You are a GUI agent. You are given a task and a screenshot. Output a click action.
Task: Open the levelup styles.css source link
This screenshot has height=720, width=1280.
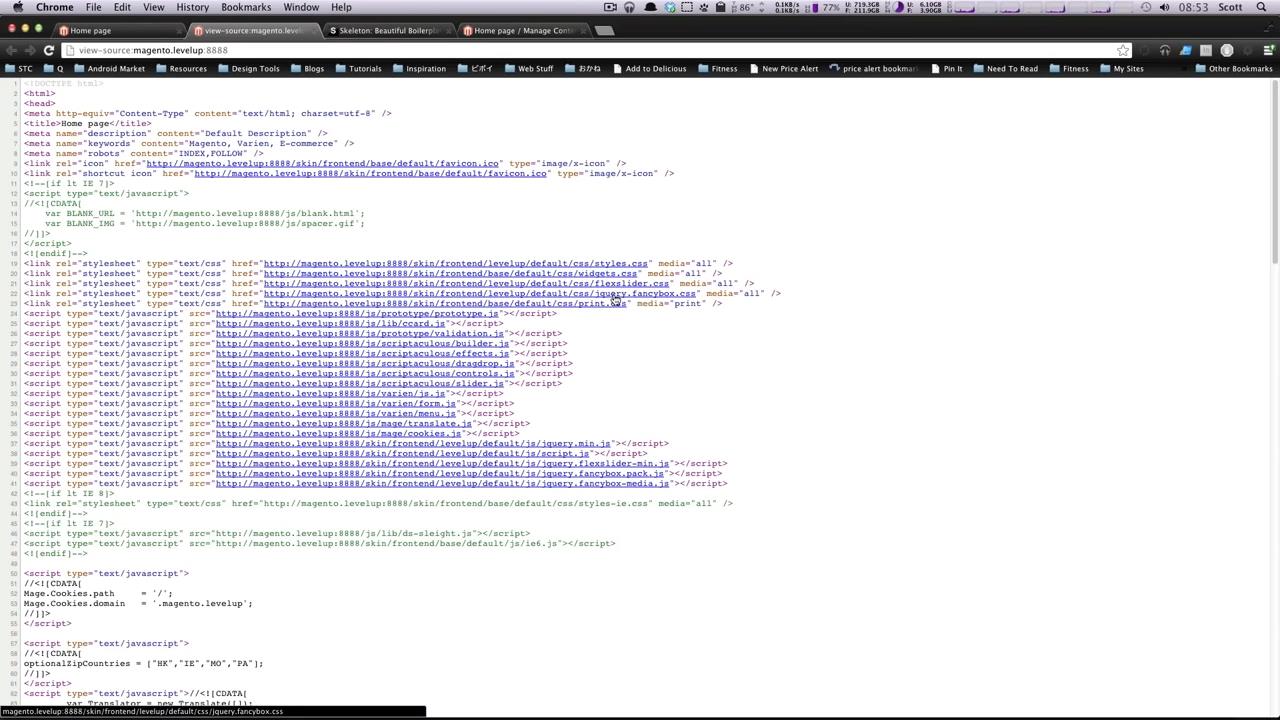[x=455, y=263]
